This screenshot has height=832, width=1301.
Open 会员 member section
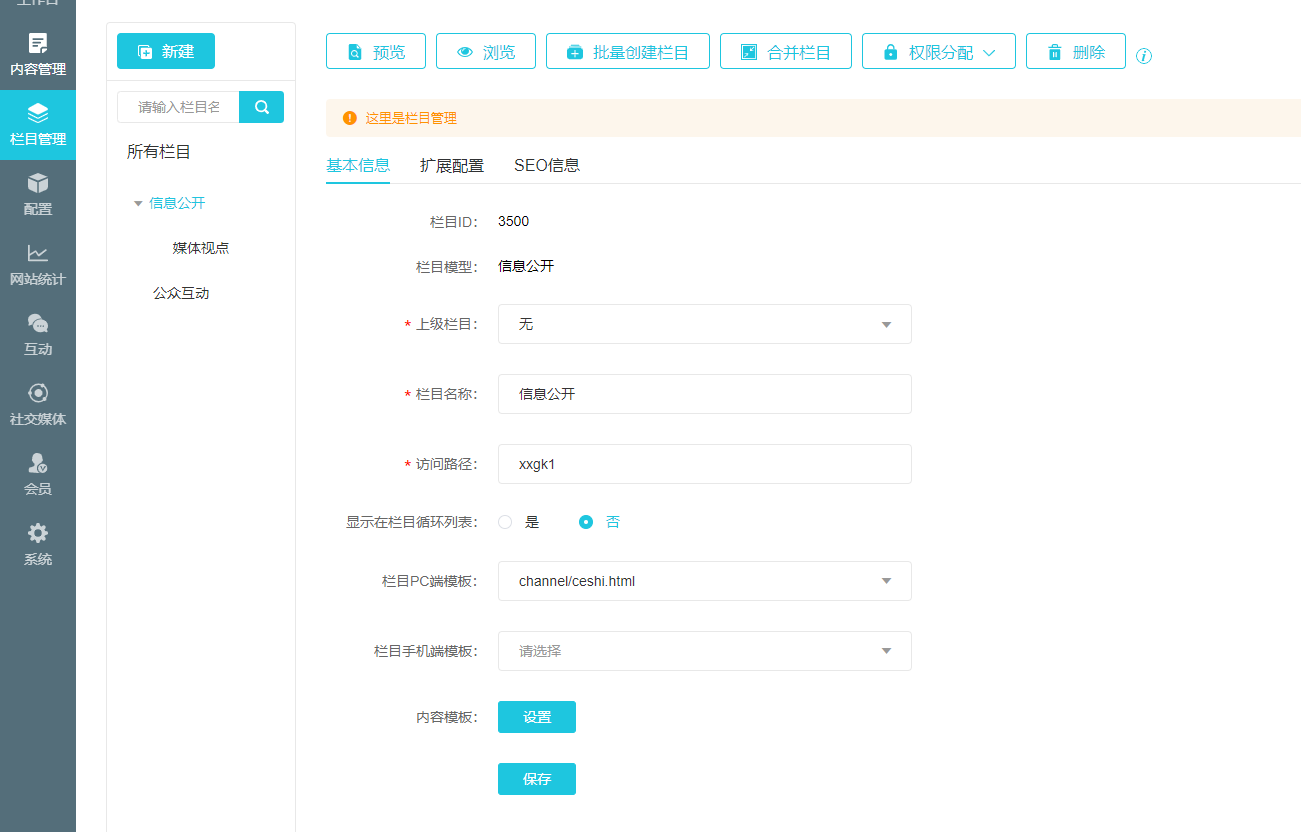pyautogui.click(x=38, y=475)
